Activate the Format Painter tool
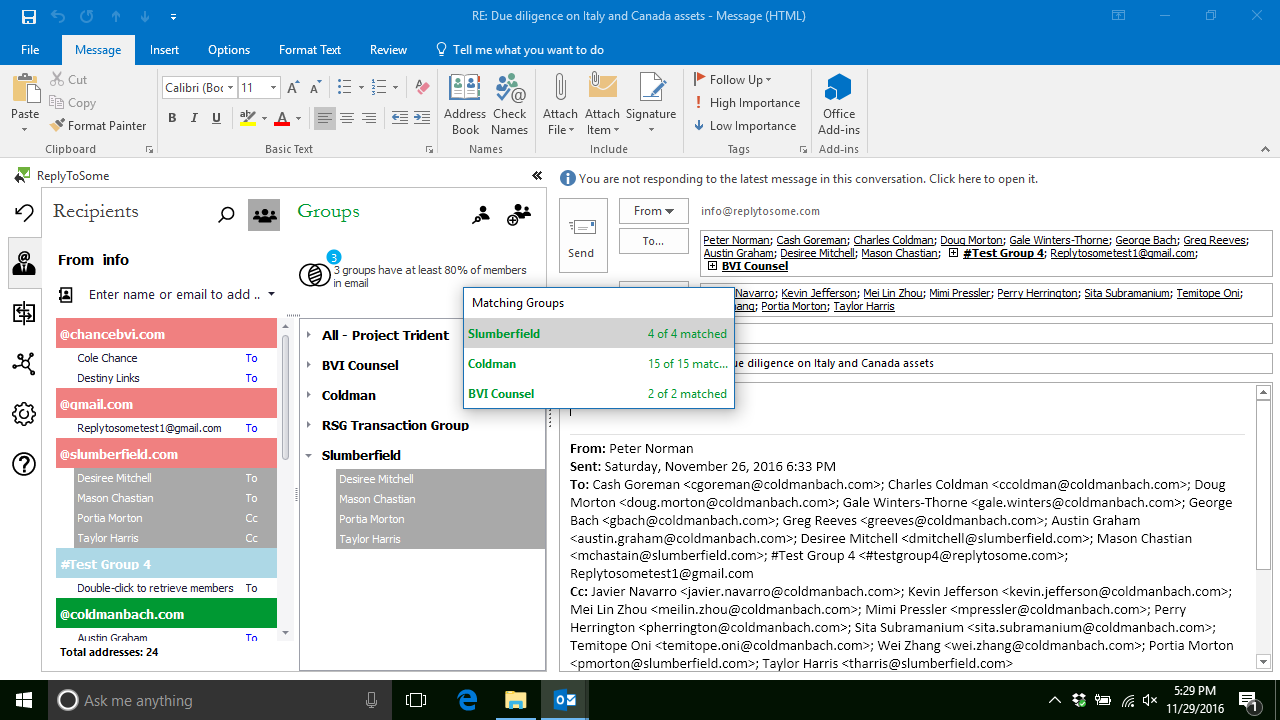Viewport: 1280px width, 720px height. (98, 126)
